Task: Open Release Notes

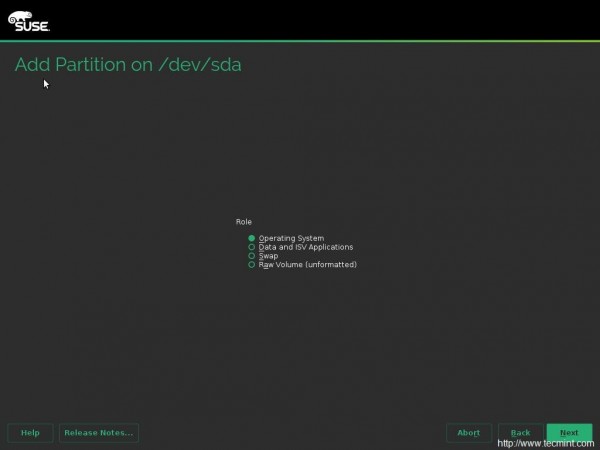Action: coord(99,433)
